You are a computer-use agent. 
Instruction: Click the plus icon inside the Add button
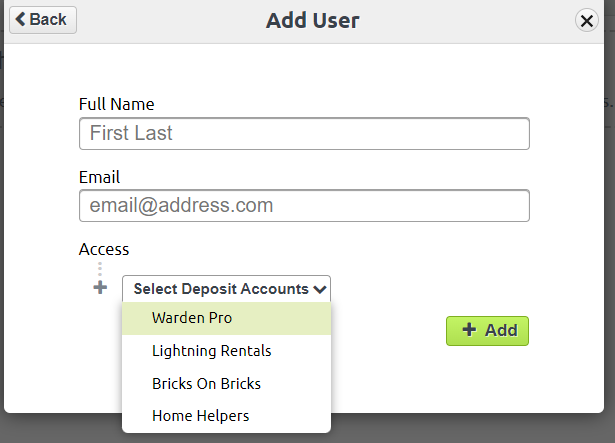click(469, 330)
